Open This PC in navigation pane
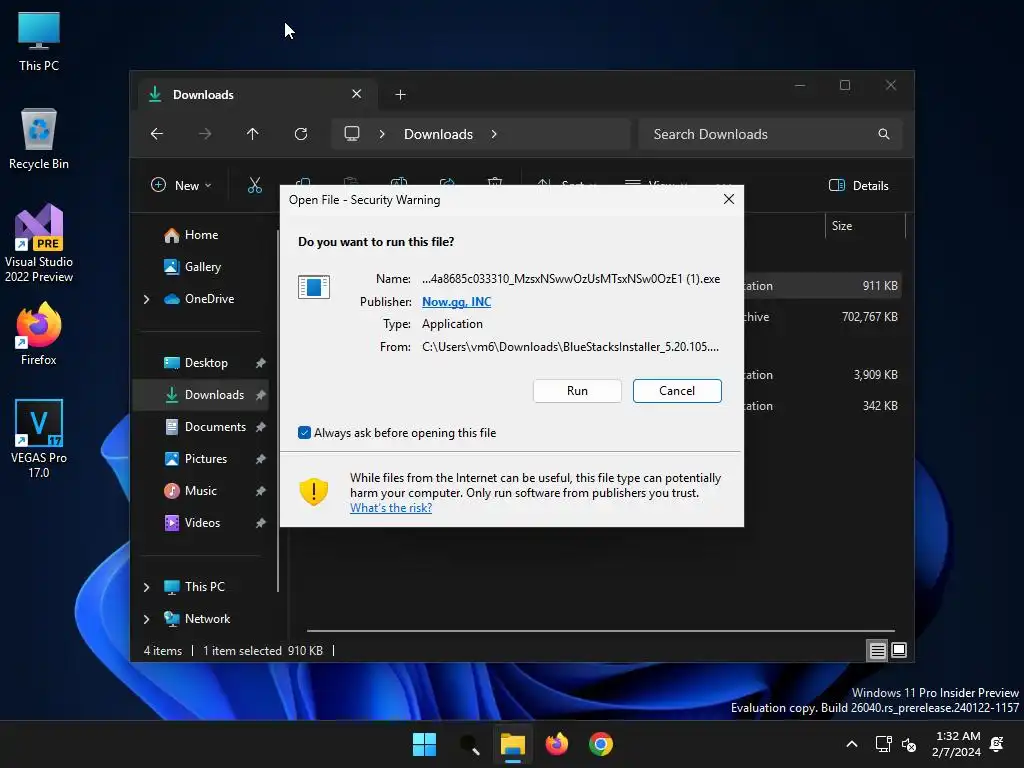1024x768 pixels. pyautogui.click(x=204, y=586)
